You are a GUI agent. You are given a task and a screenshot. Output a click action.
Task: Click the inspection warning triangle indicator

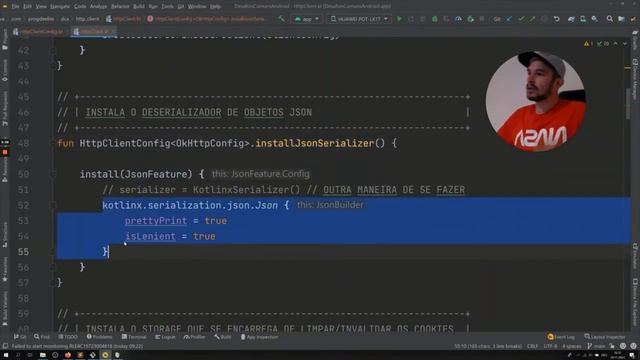tap(588, 44)
